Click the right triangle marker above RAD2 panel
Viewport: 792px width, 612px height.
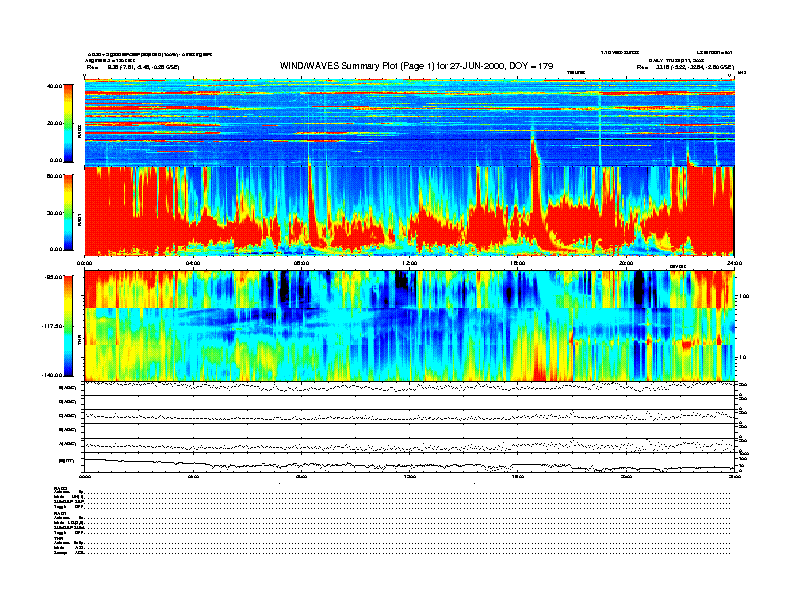729,76
